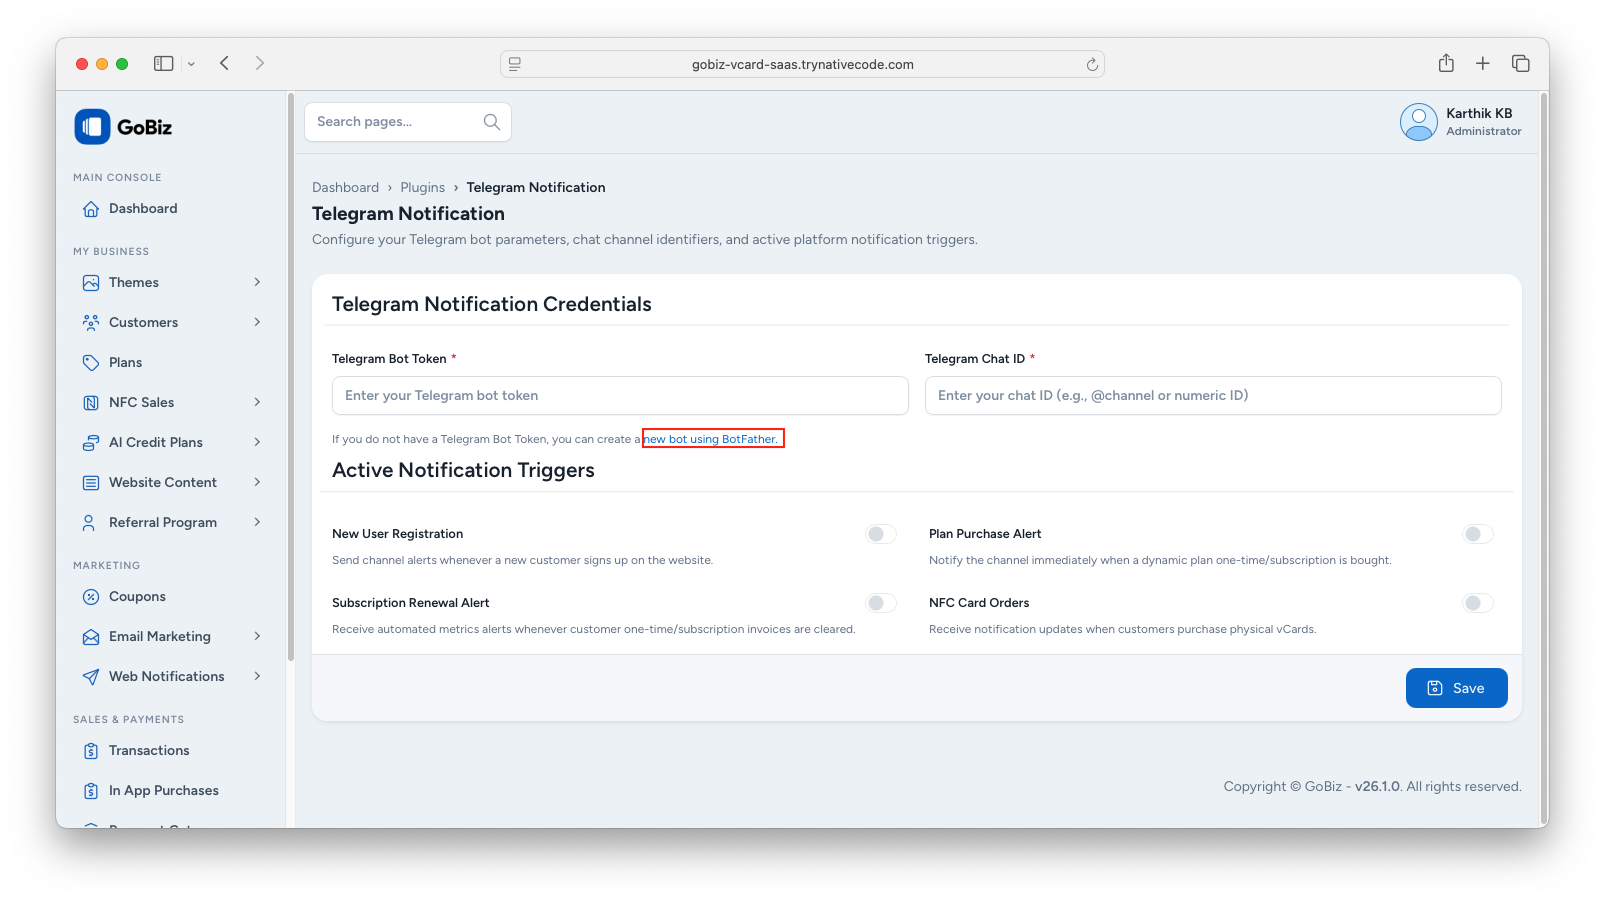Open a new tab with plus icon
The height and width of the screenshot is (902, 1605).
pyautogui.click(x=1483, y=63)
